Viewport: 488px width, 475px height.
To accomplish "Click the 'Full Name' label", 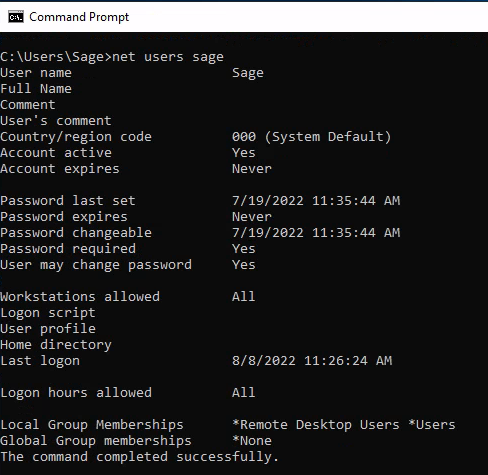I will 36,89.
